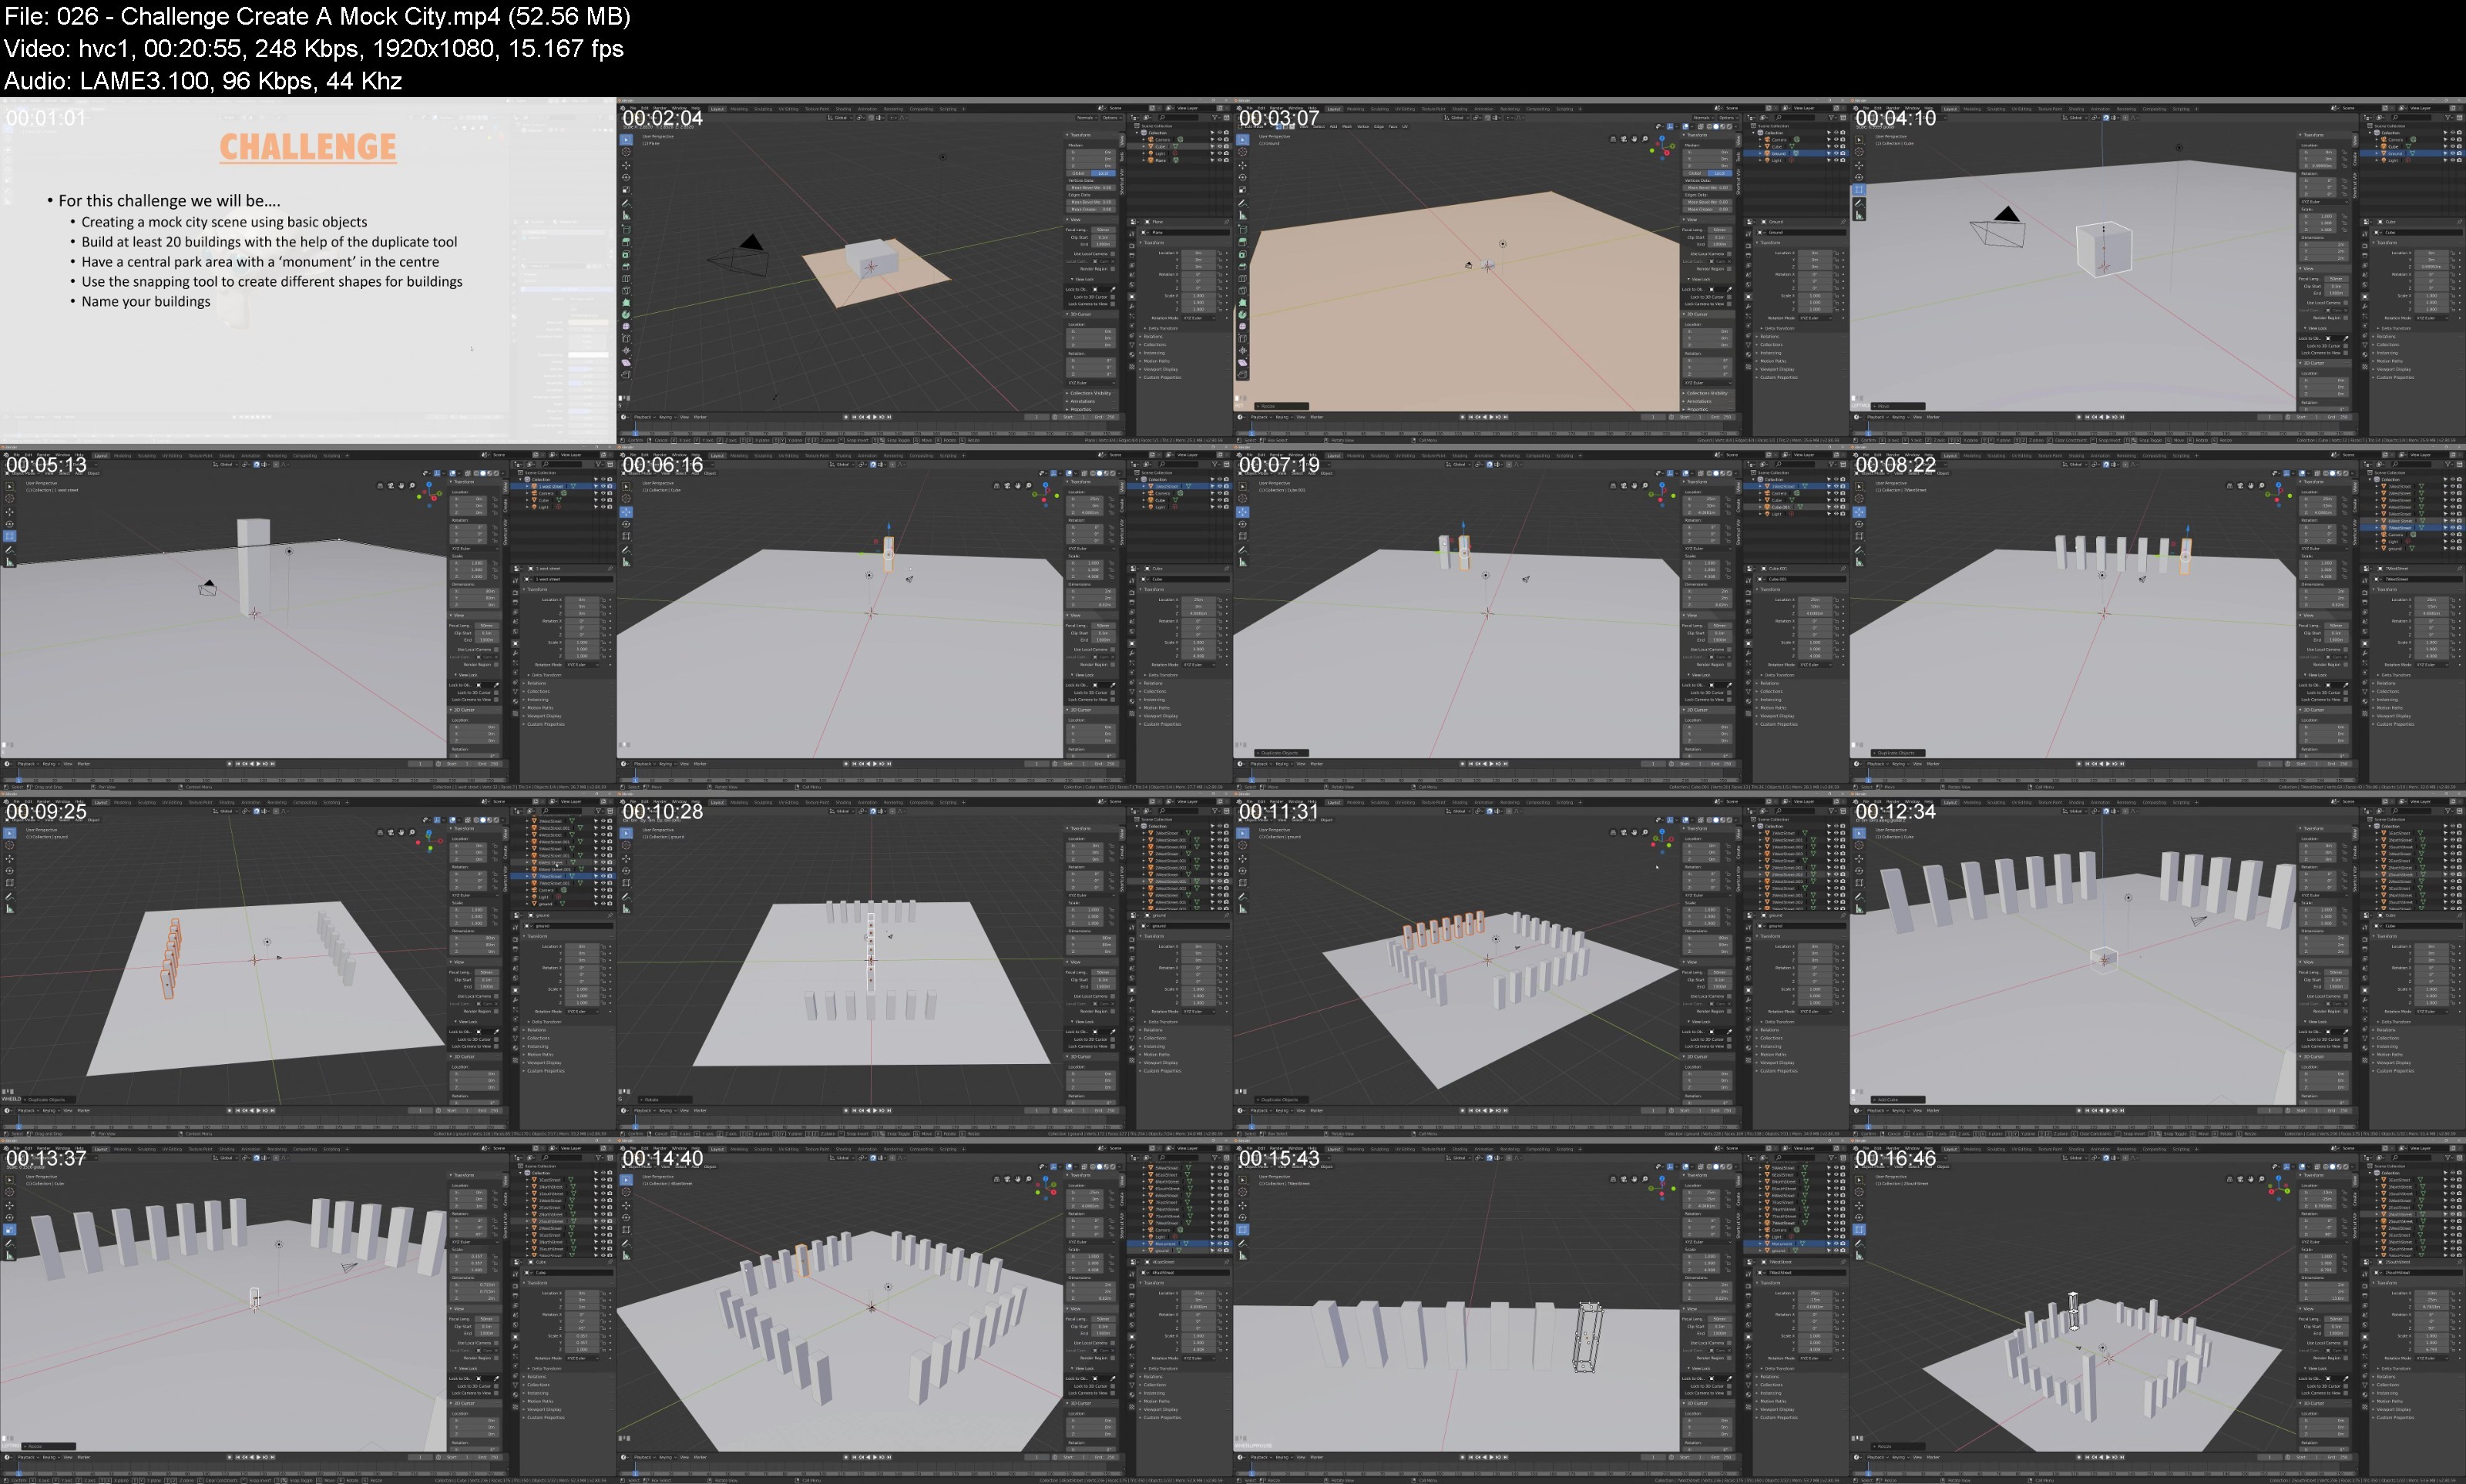View the frame at 00:08:22
The height and width of the screenshot is (1484, 2466).
[x=2158, y=618]
